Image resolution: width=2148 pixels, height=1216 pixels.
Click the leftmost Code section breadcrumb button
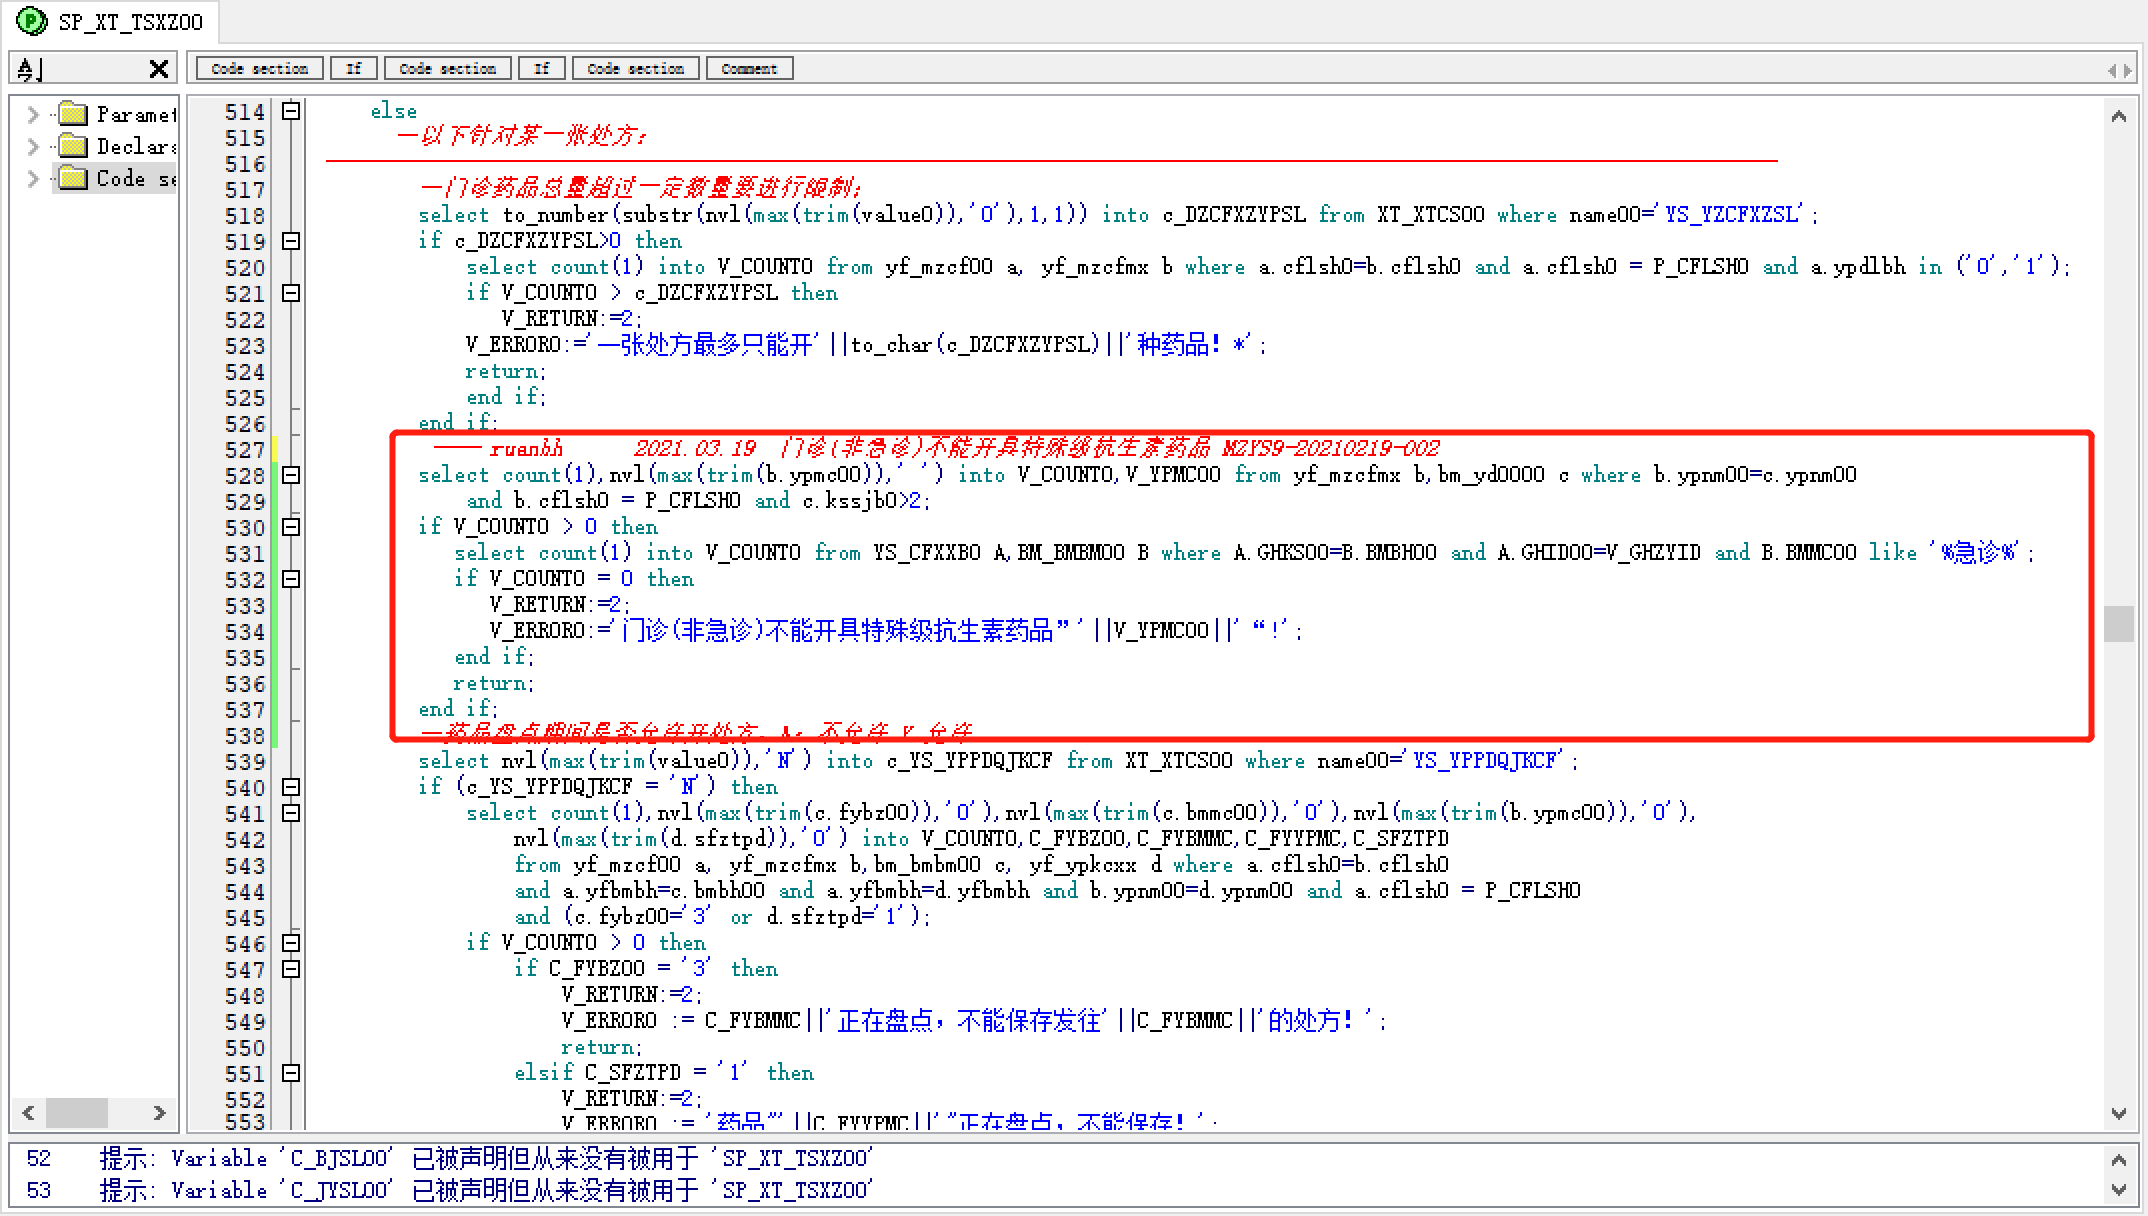(259, 69)
